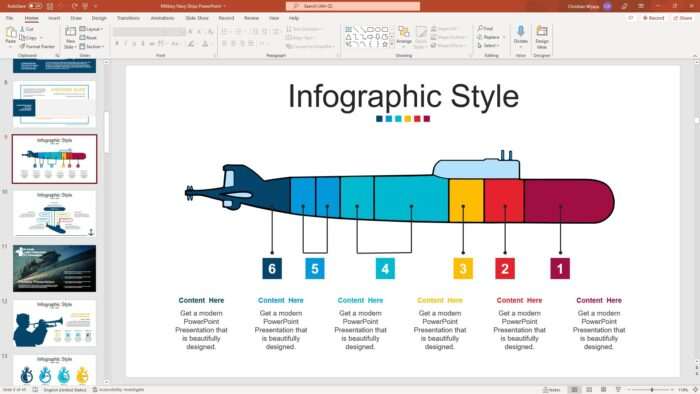Expand the Section dropdown
Screen dimensions: 700x394
(92, 46)
